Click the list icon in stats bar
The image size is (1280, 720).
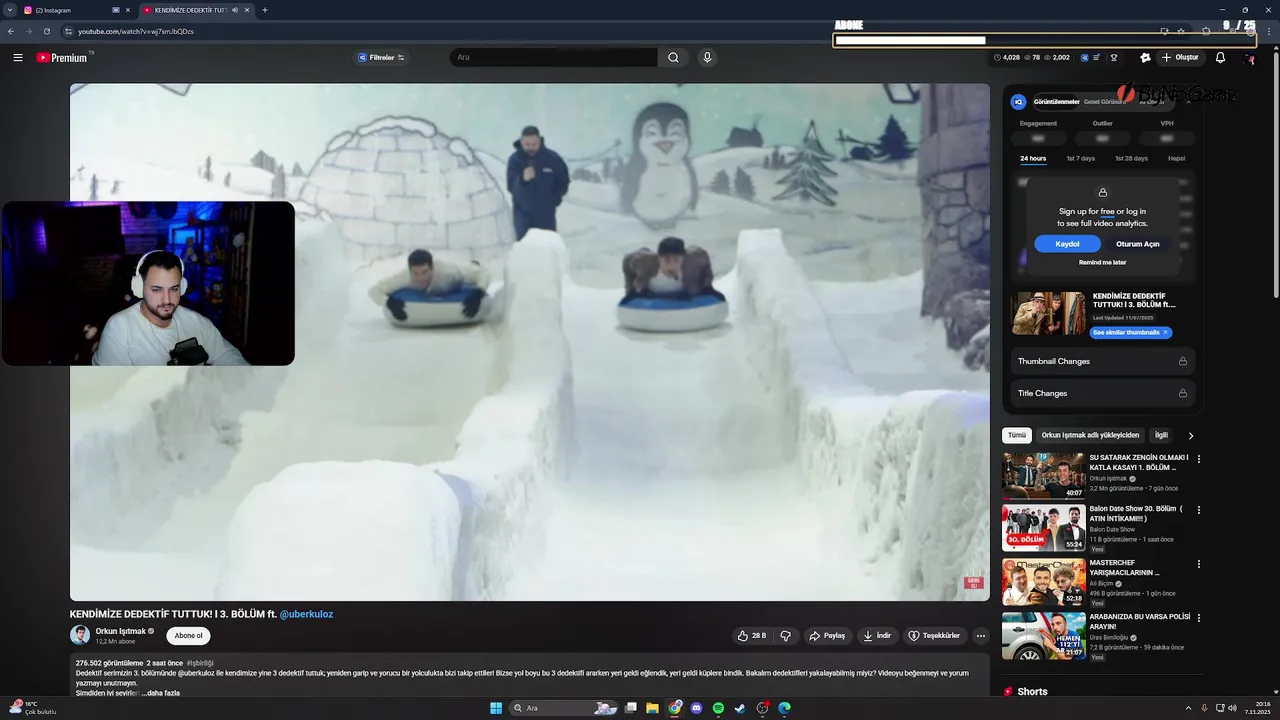(1097, 58)
